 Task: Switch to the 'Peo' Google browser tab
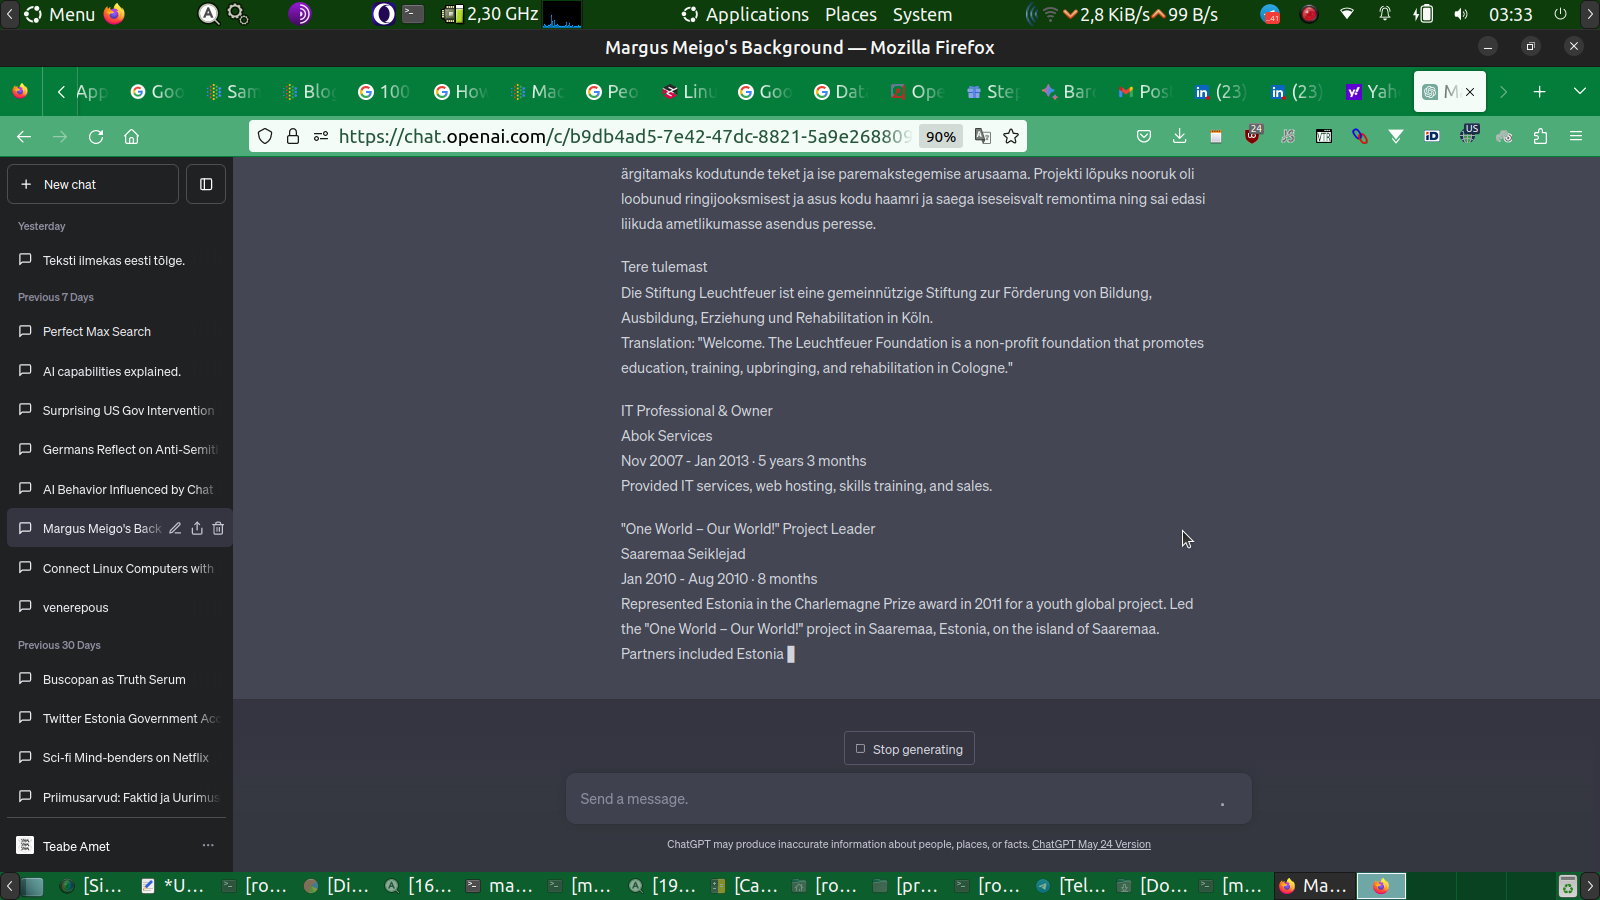612,92
